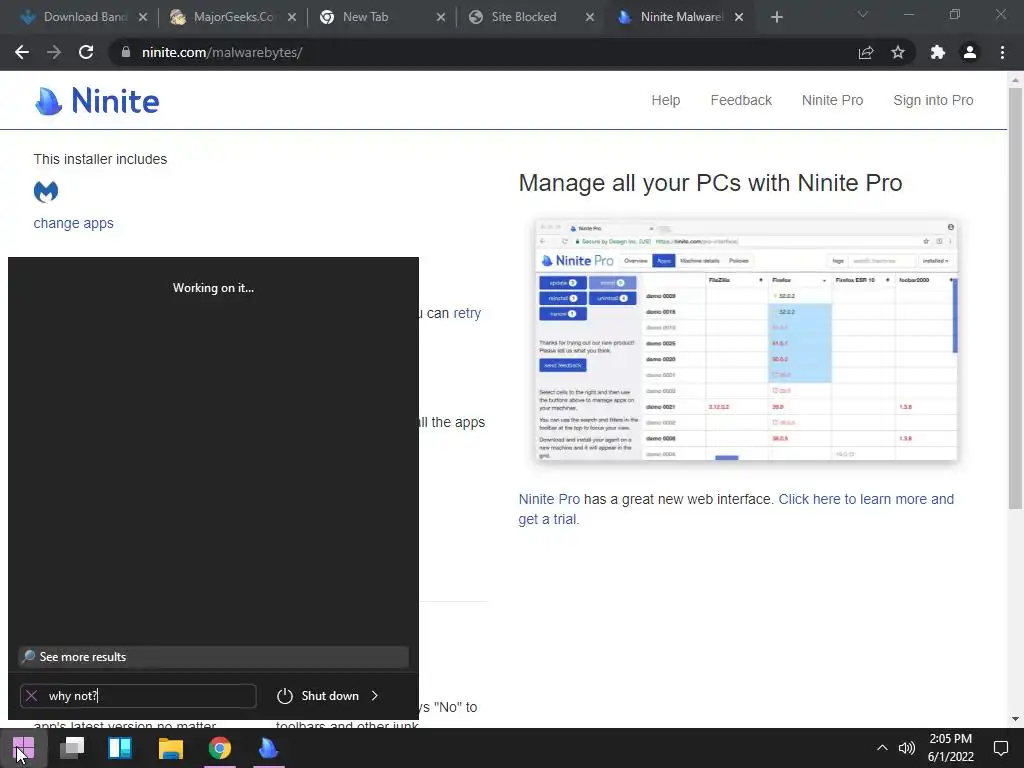Click the Windows Start button

(24, 748)
